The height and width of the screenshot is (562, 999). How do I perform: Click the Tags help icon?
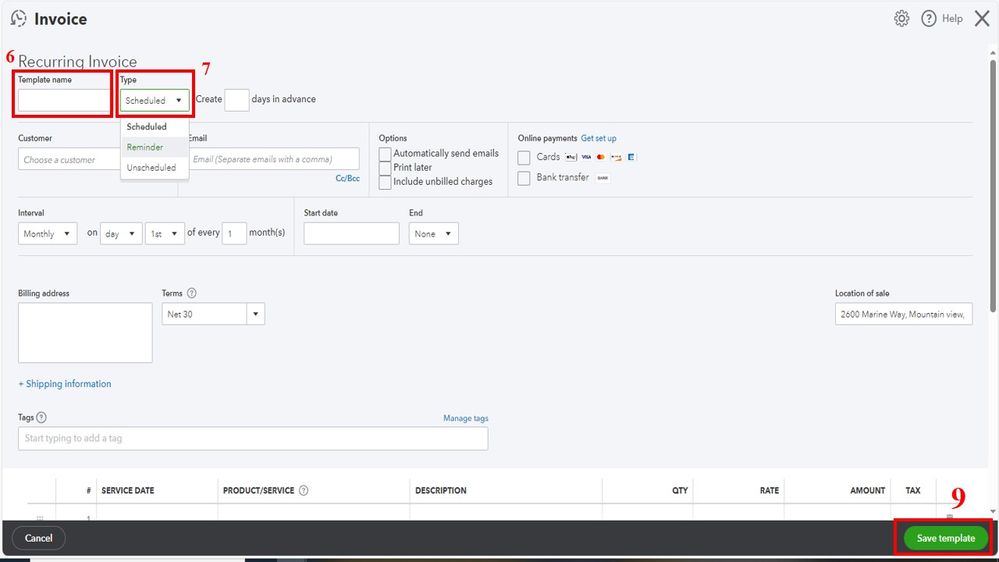coord(41,417)
